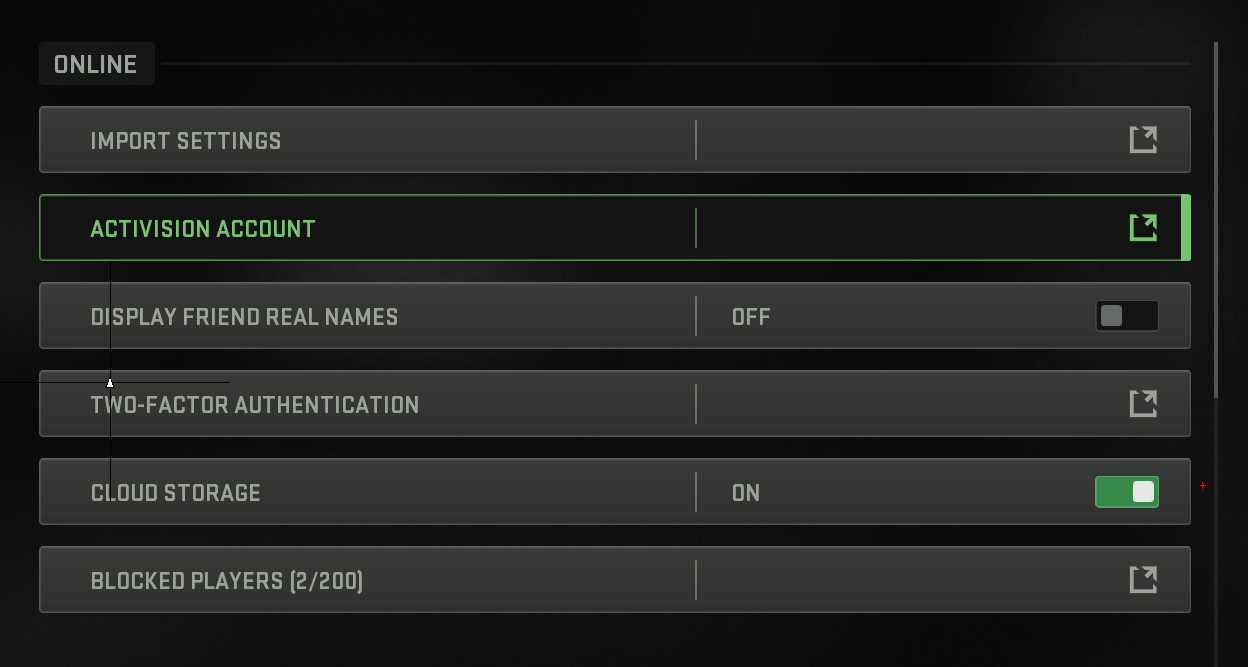Click the green highlight bar on Activision Account
This screenshot has width=1248, height=667.
1186,228
